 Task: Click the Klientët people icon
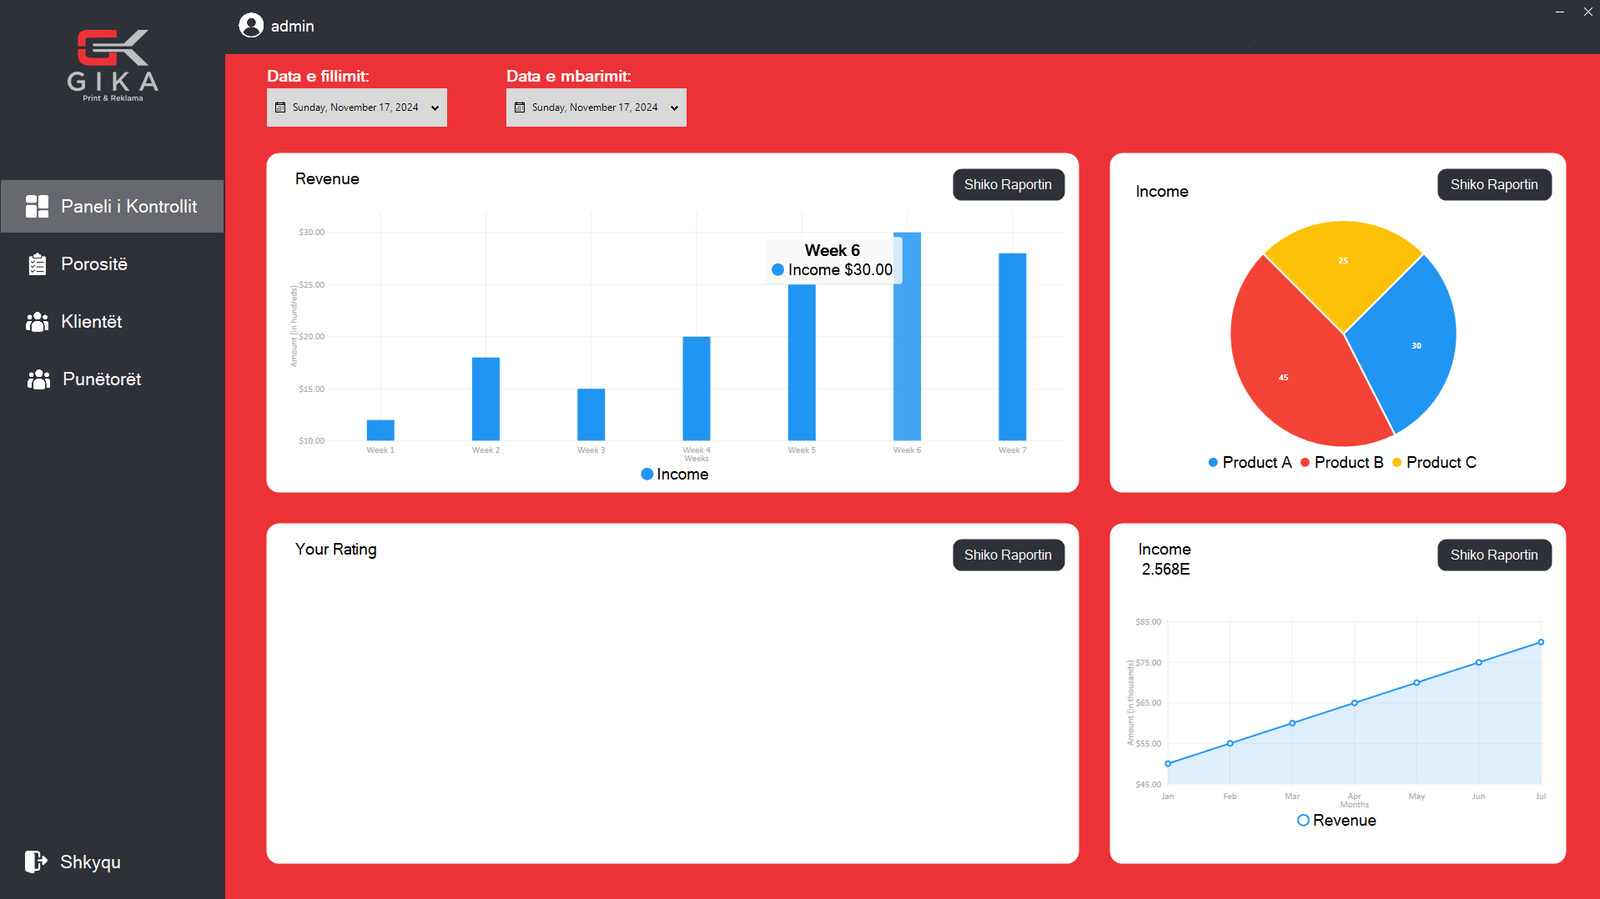(37, 322)
